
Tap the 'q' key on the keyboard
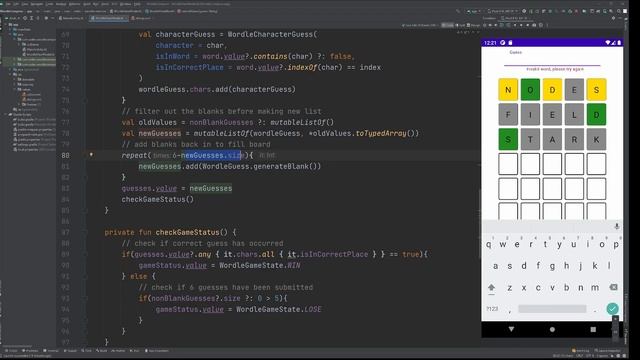(x=489, y=244)
